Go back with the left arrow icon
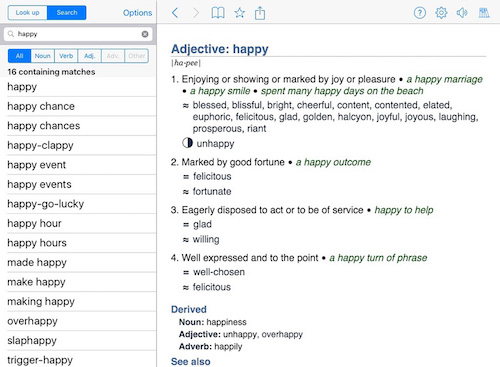Viewport: 500px width, 367px height. tap(175, 13)
